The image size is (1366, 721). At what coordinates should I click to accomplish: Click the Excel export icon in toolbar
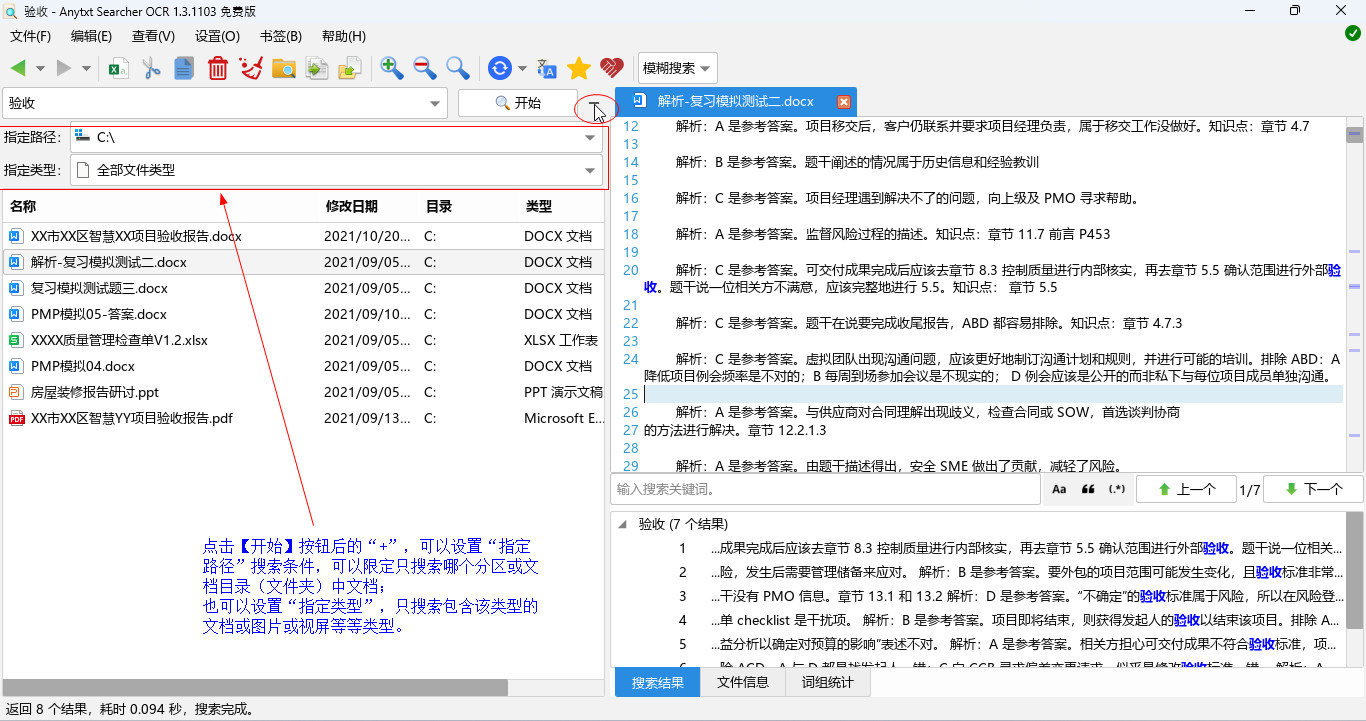(119, 68)
